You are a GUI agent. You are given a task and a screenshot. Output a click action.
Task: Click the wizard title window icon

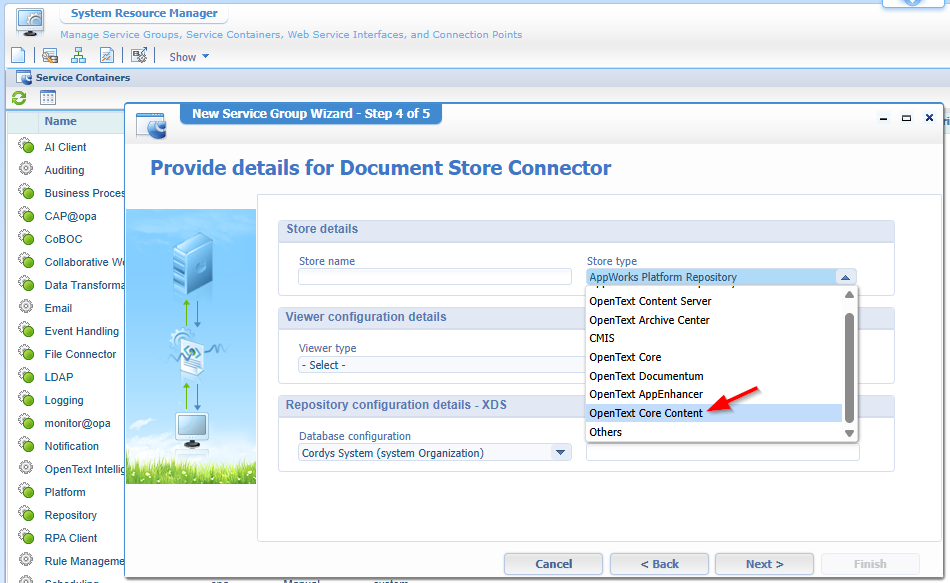point(151,125)
